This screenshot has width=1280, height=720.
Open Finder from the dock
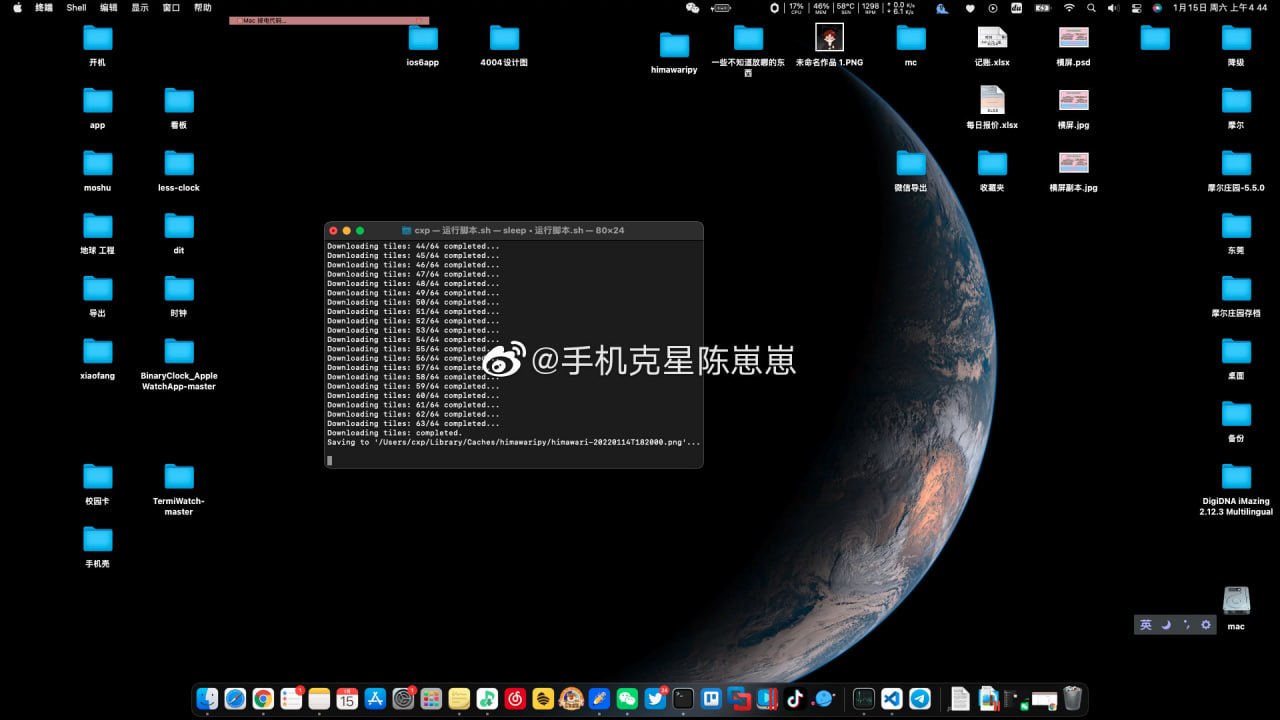coord(207,699)
